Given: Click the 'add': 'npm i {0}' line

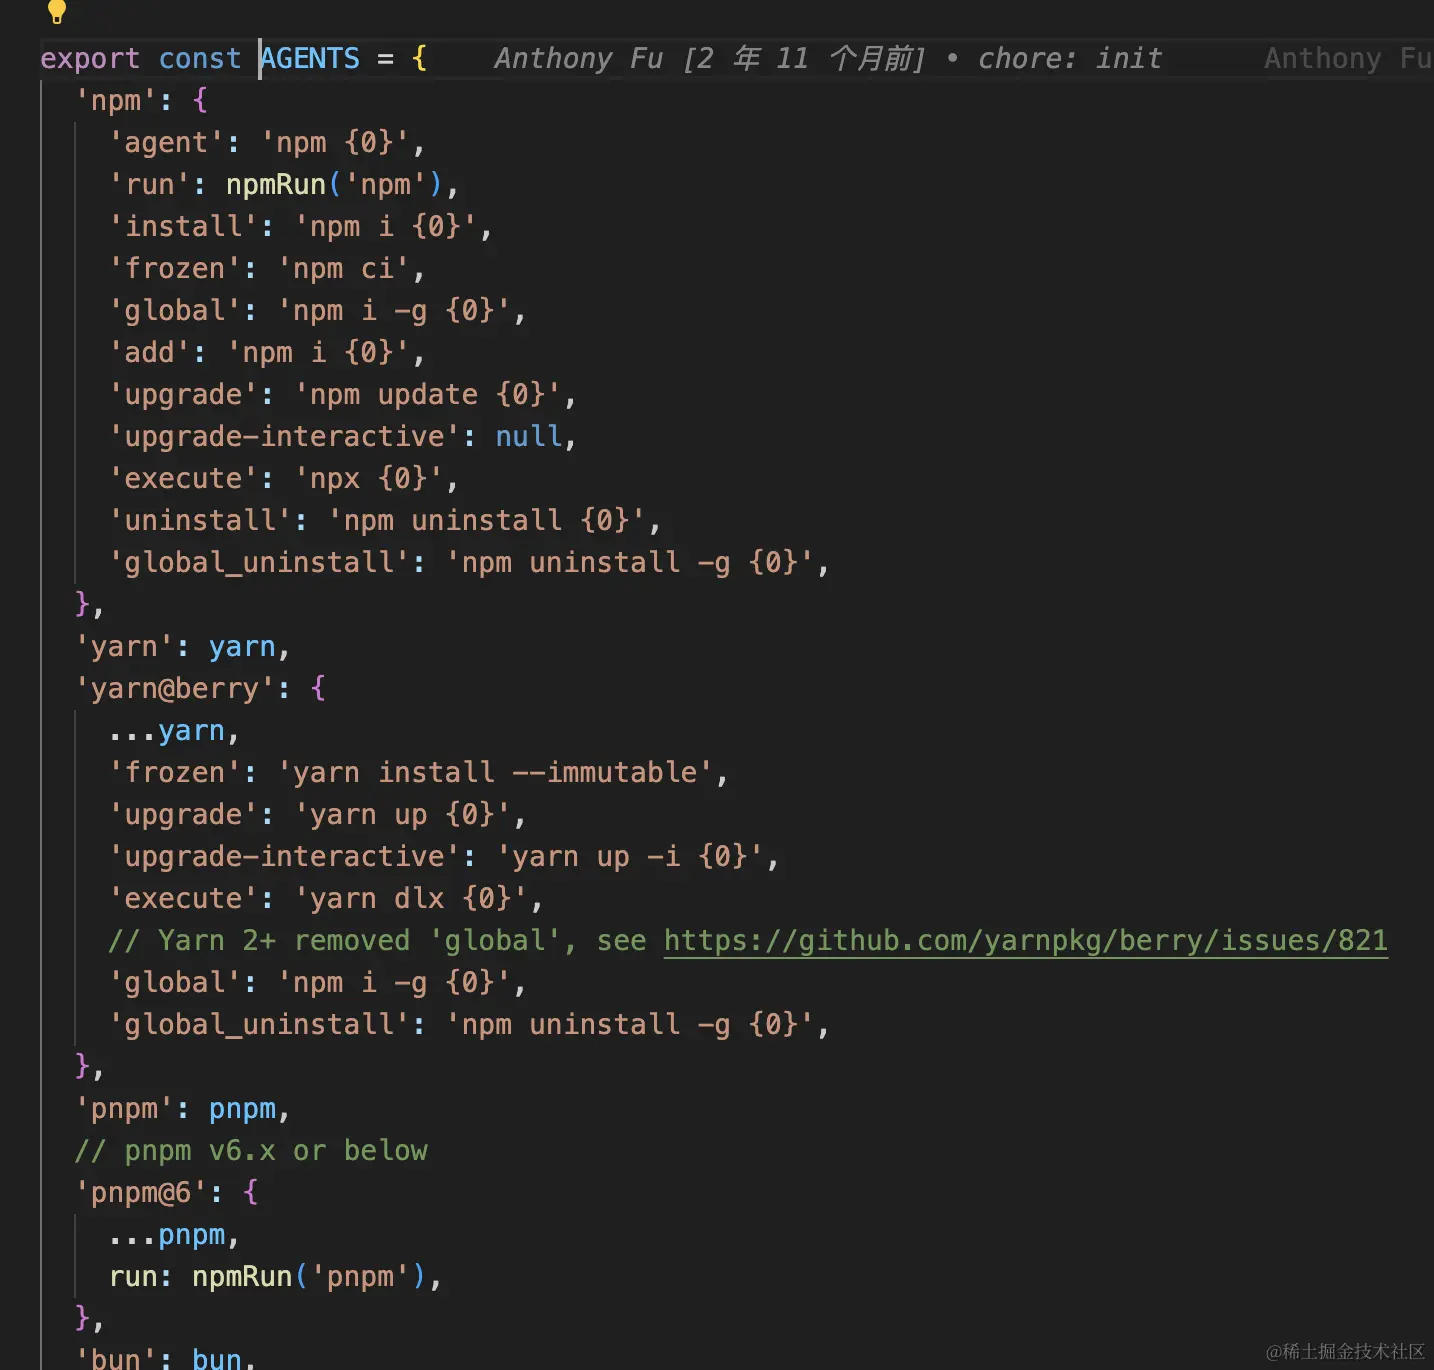Looking at the screenshot, I should click(267, 353).
